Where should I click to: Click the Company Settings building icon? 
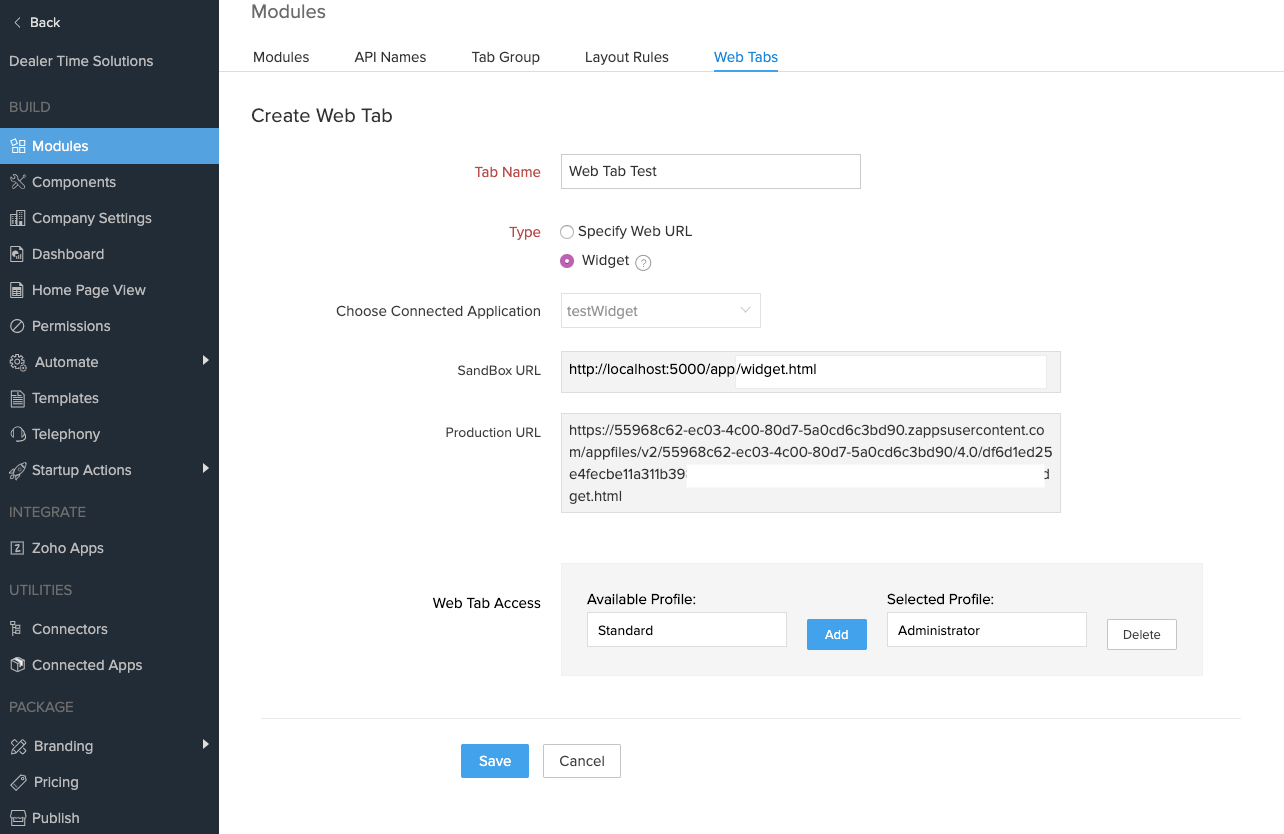(17, 218)
